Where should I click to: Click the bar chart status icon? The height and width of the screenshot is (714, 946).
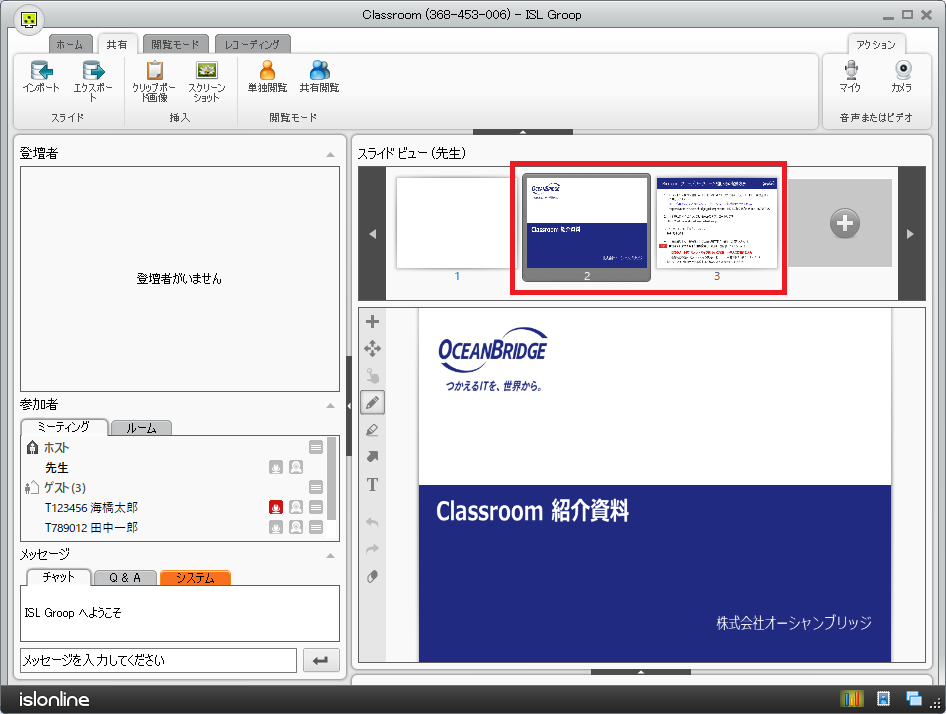point(852,698)
